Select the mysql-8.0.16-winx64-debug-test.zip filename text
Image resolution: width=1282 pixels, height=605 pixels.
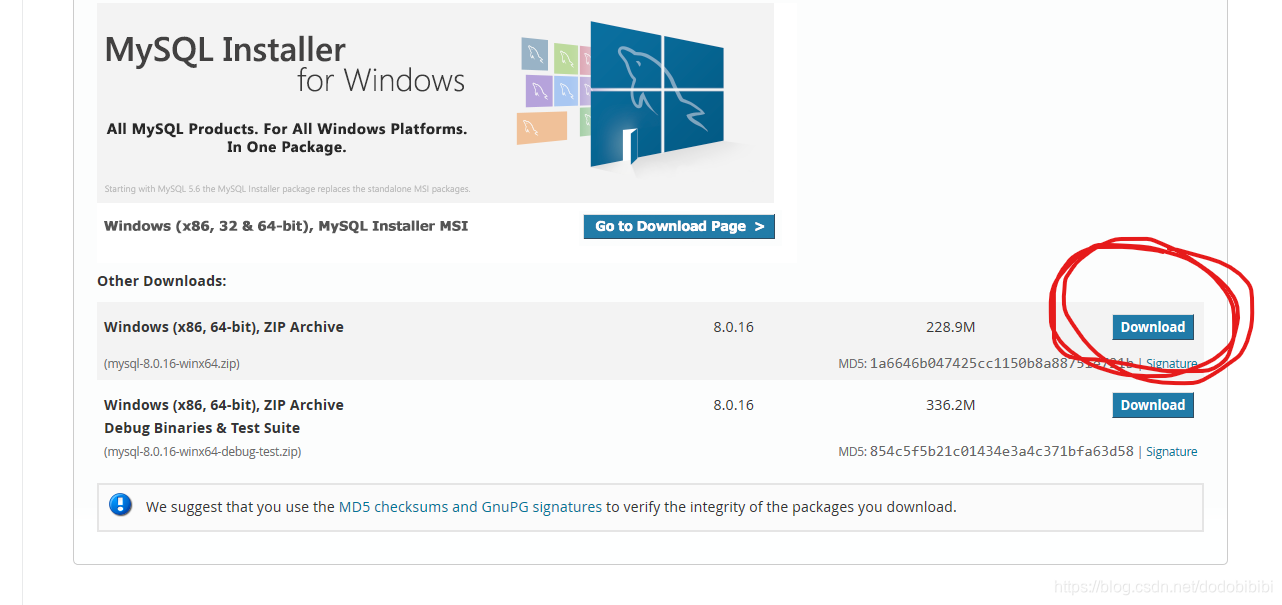[203, 452]
